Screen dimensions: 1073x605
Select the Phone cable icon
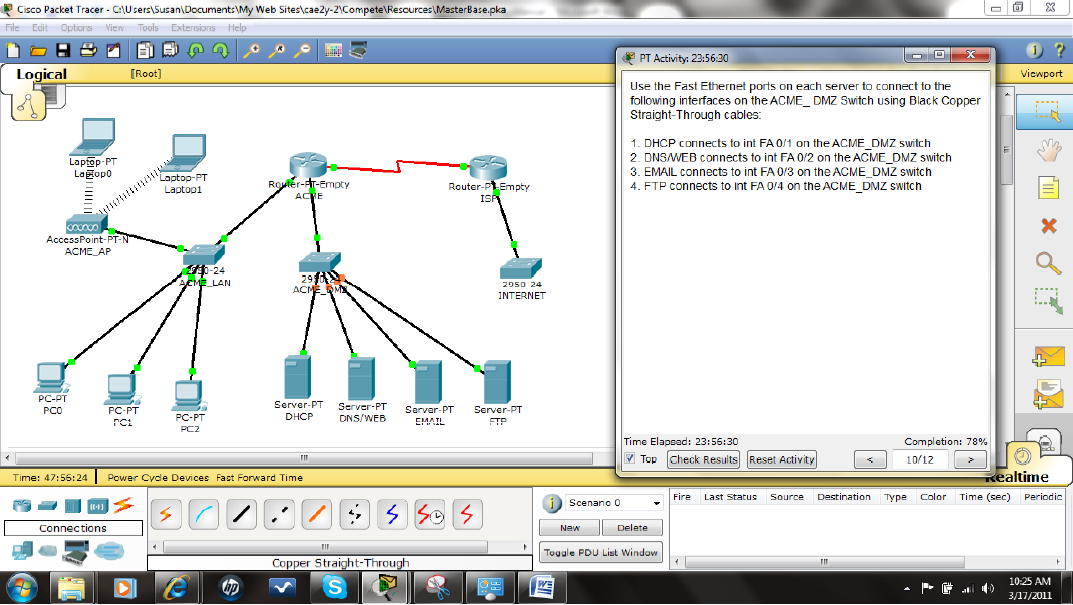point(354,515)
